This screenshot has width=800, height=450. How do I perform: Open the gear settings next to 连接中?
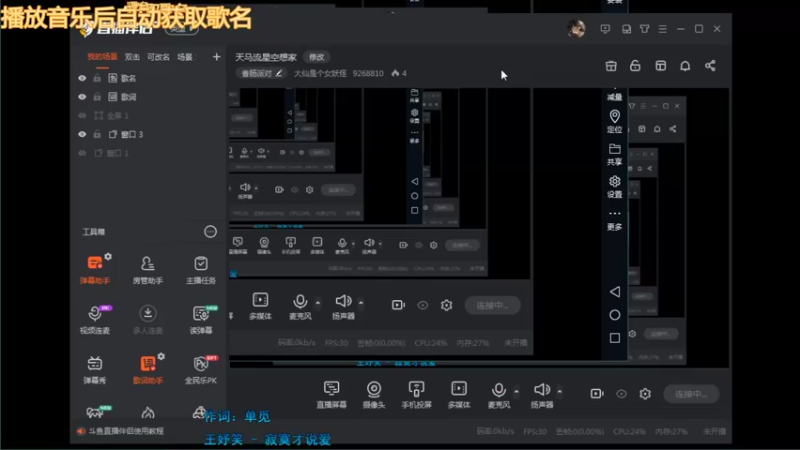click(645, 393)
